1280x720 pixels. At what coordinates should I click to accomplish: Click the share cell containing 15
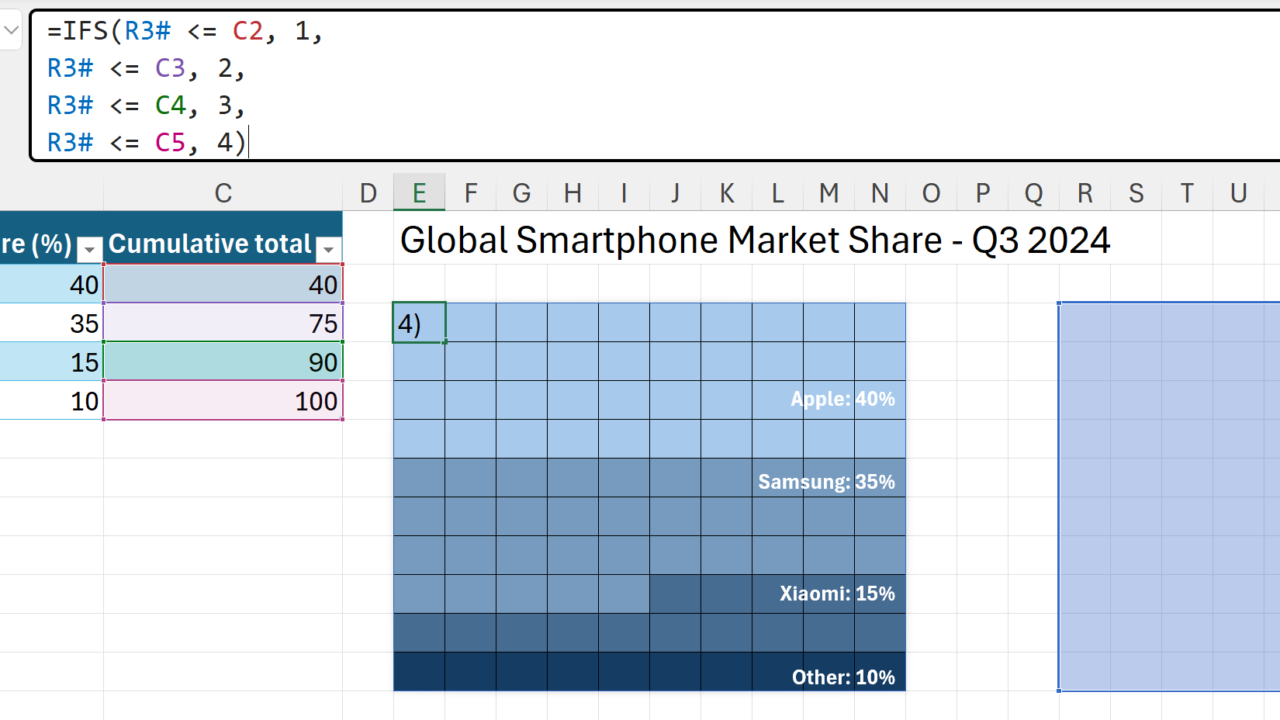click(x=50, y=362)
